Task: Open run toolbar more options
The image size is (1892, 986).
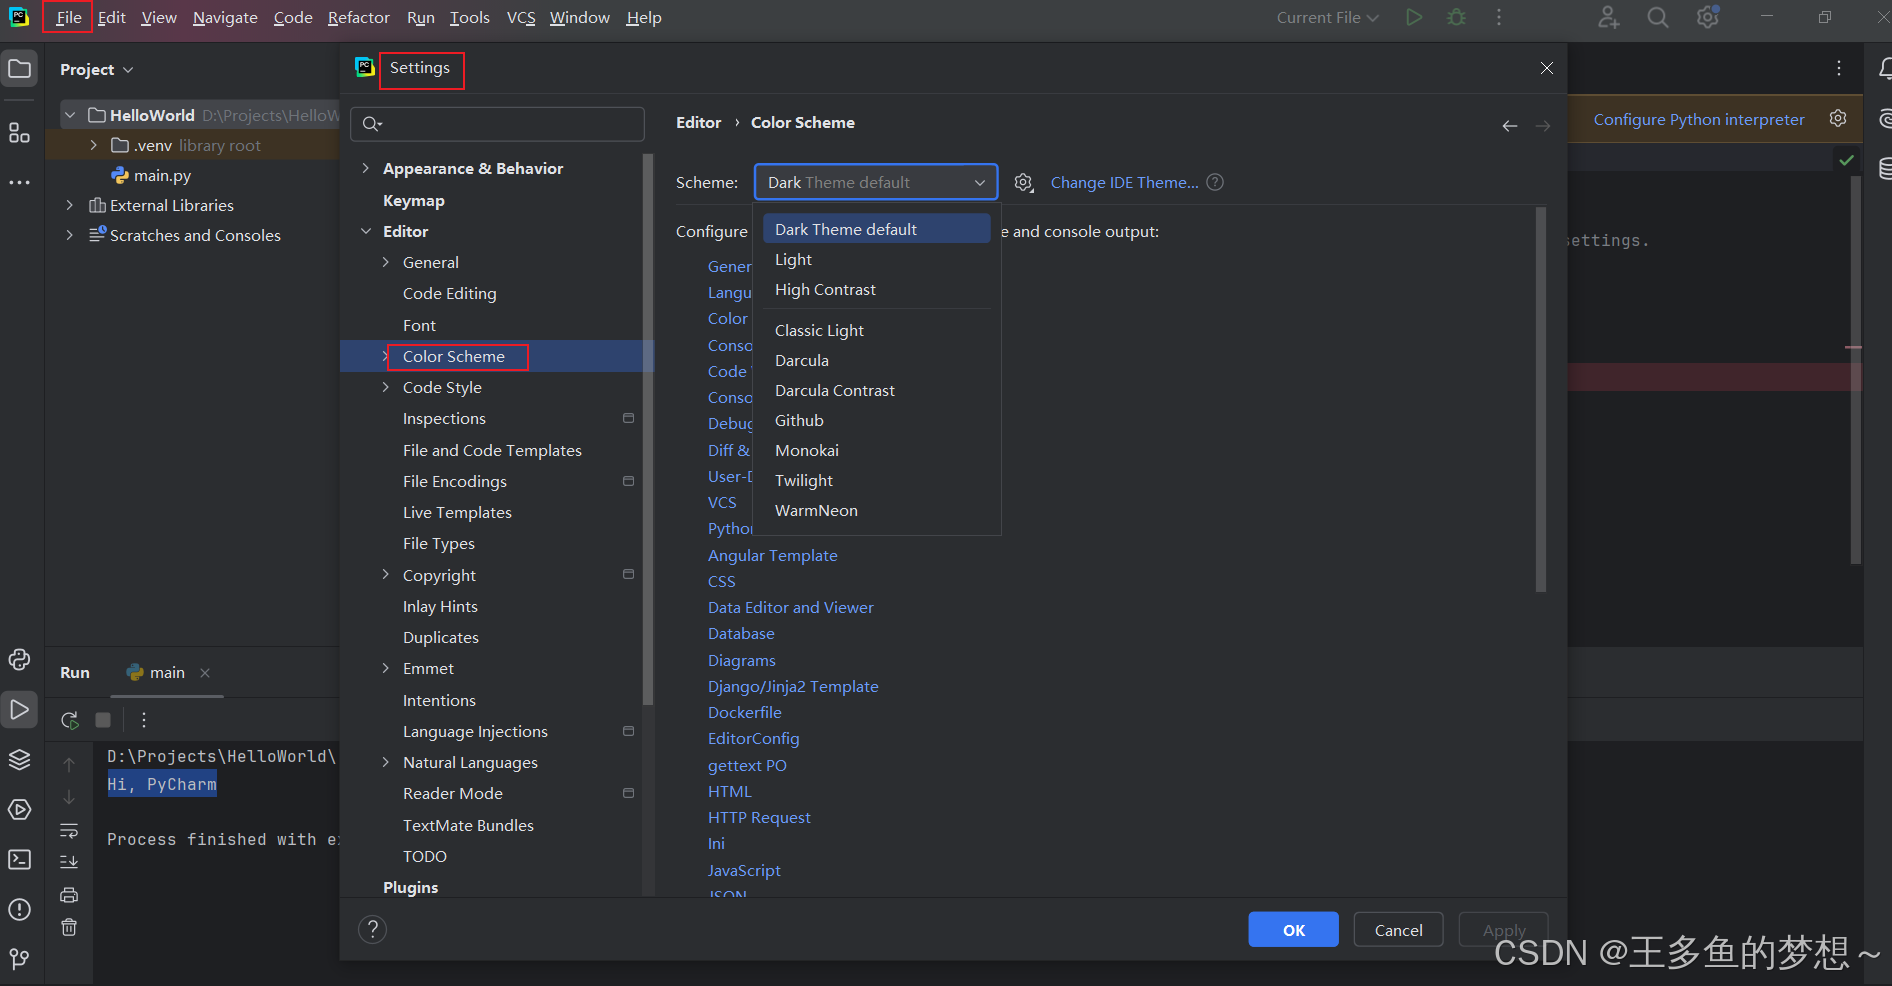Action: click(x=144, y=720)
